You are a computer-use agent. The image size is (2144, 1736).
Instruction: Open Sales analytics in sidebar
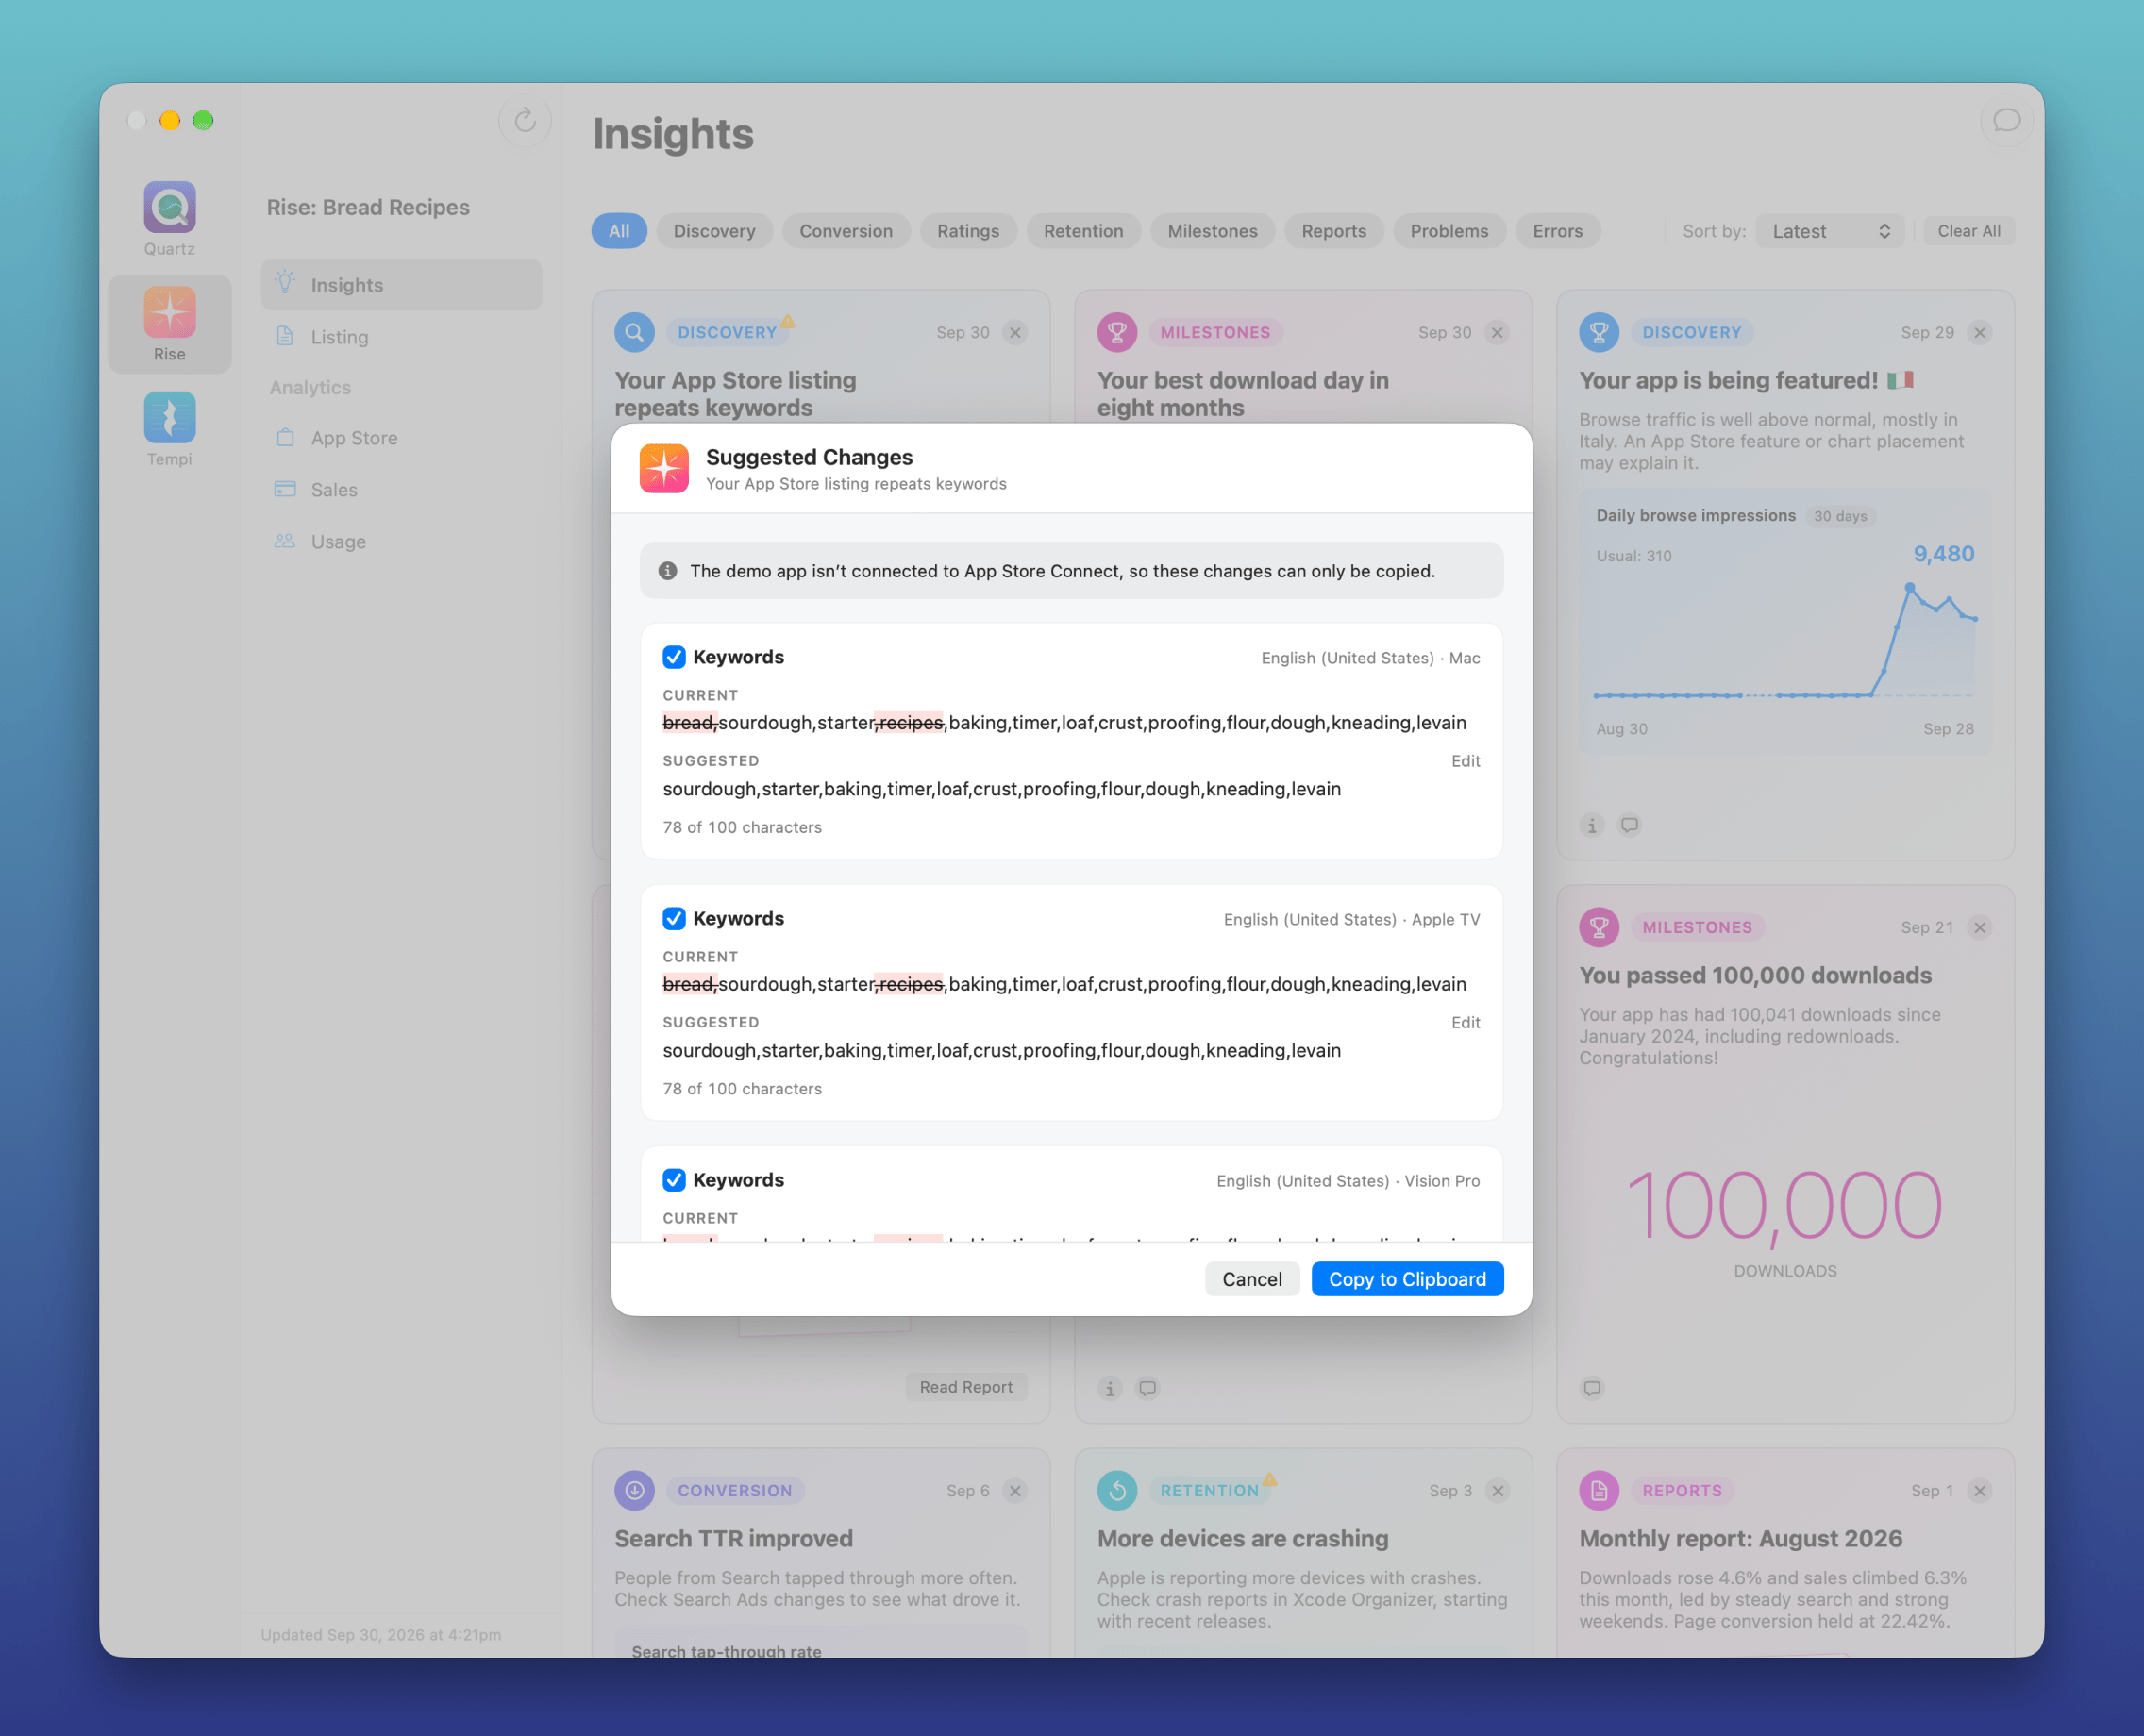tap(401, 490)
